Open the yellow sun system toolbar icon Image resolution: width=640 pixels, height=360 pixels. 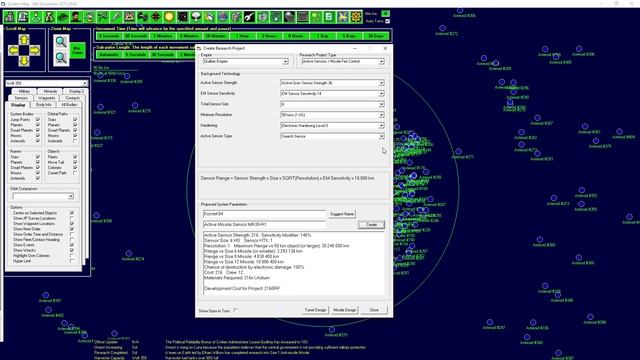click(x=169, y=17)
